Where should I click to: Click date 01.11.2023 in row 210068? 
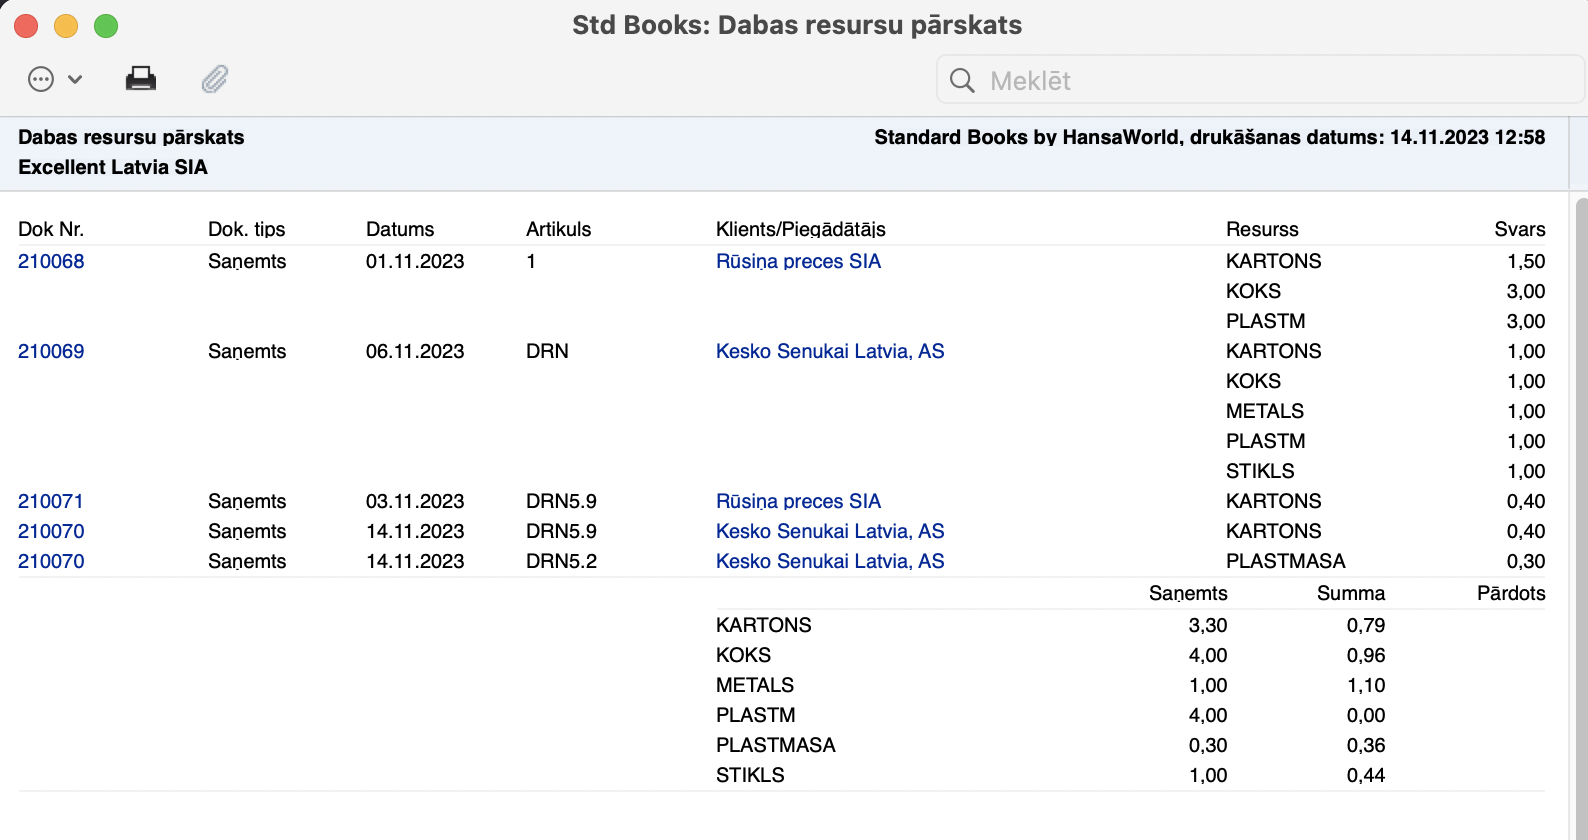tap(415, 261)
